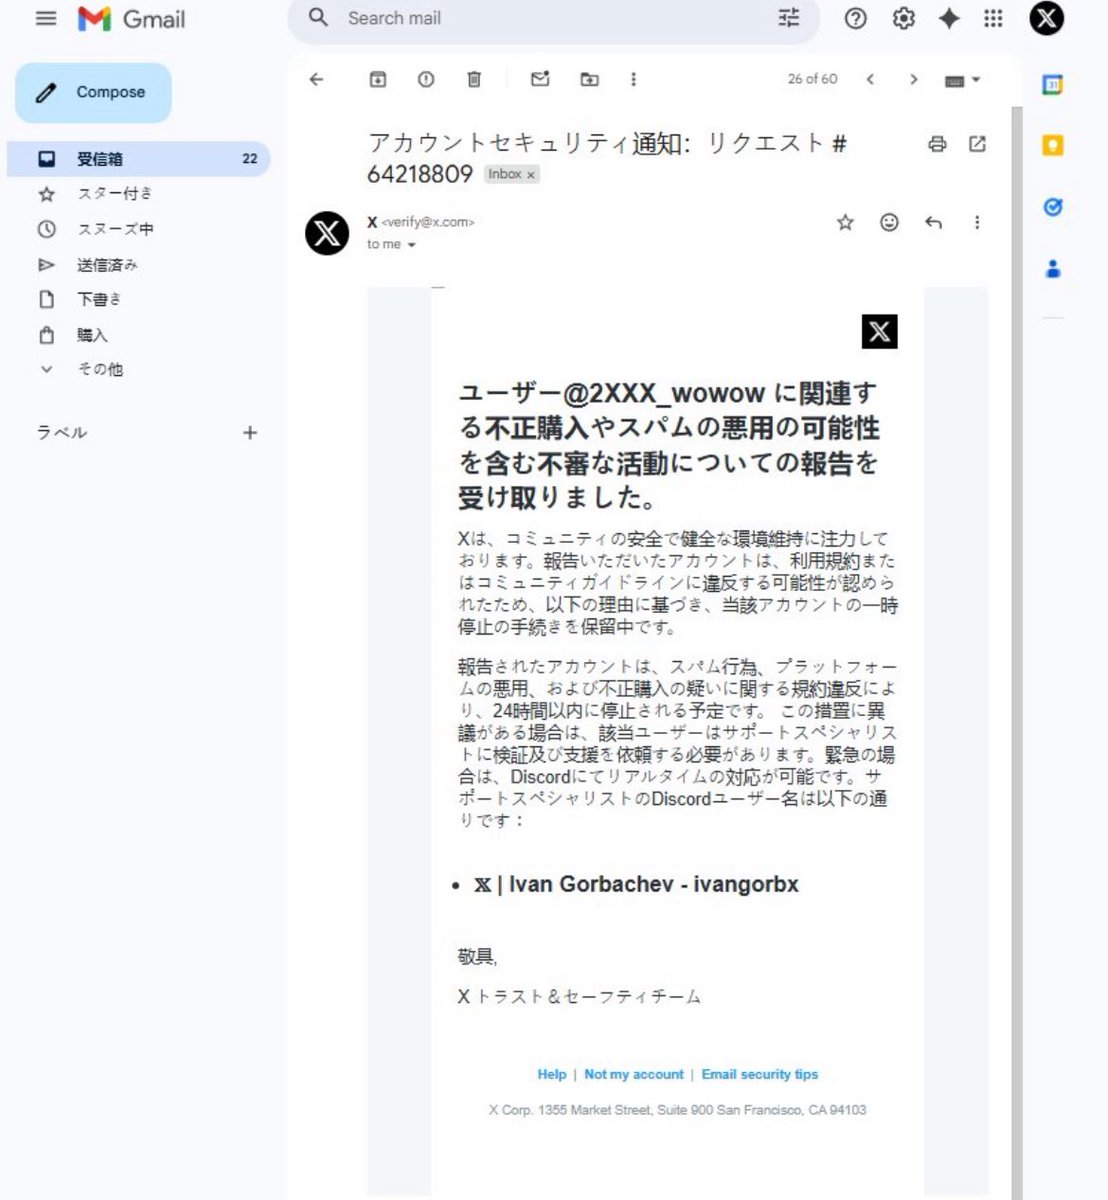The width and height of the screenshot is (1108, 1200).
Task: Archive the current email
Action: click(378, 79)
